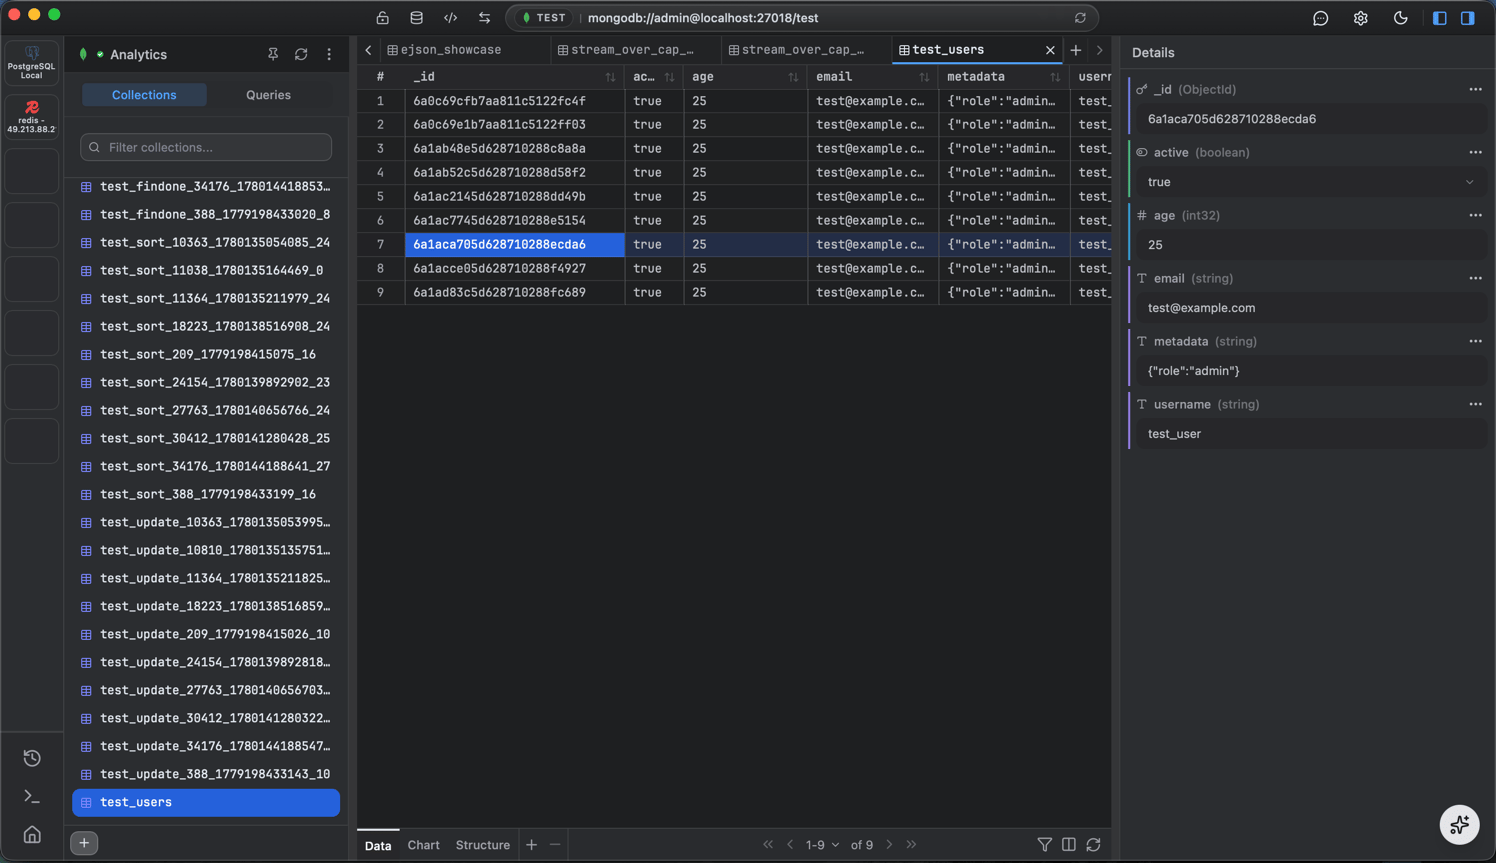
Task: Click the database icon in the top toolbar
Action: (416, 18)
